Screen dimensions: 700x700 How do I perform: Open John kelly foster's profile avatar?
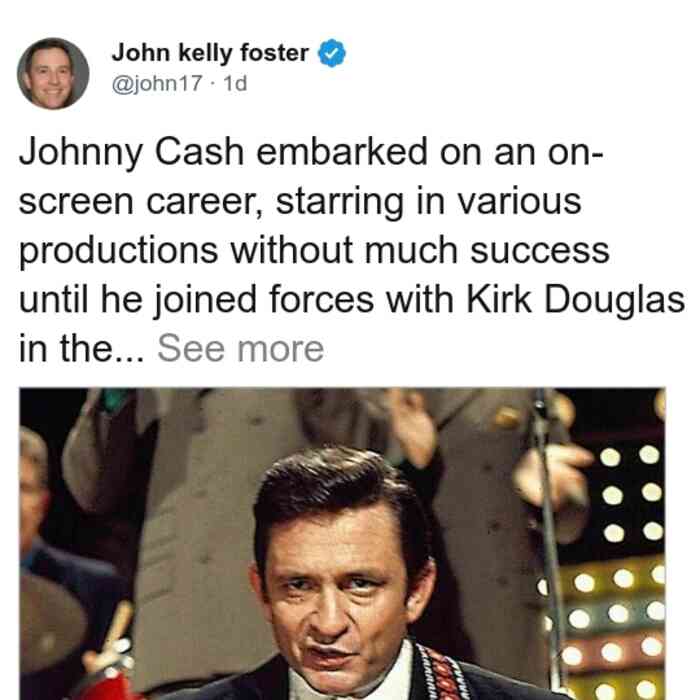(53, 74)
